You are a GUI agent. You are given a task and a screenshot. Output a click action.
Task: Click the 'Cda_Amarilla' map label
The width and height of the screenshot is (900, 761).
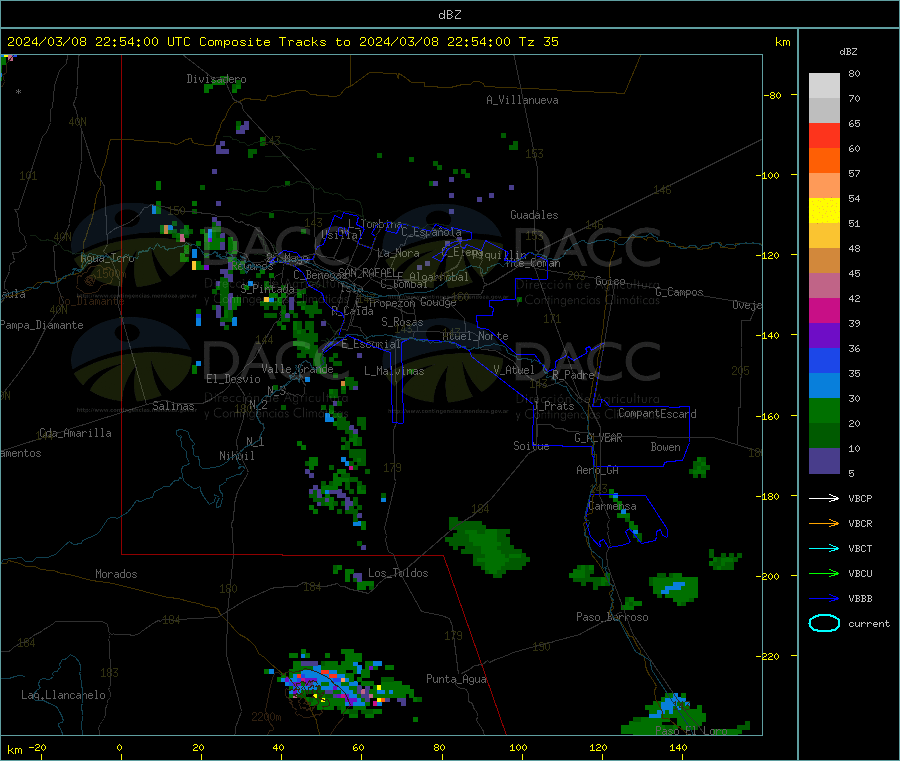[75, 433]
